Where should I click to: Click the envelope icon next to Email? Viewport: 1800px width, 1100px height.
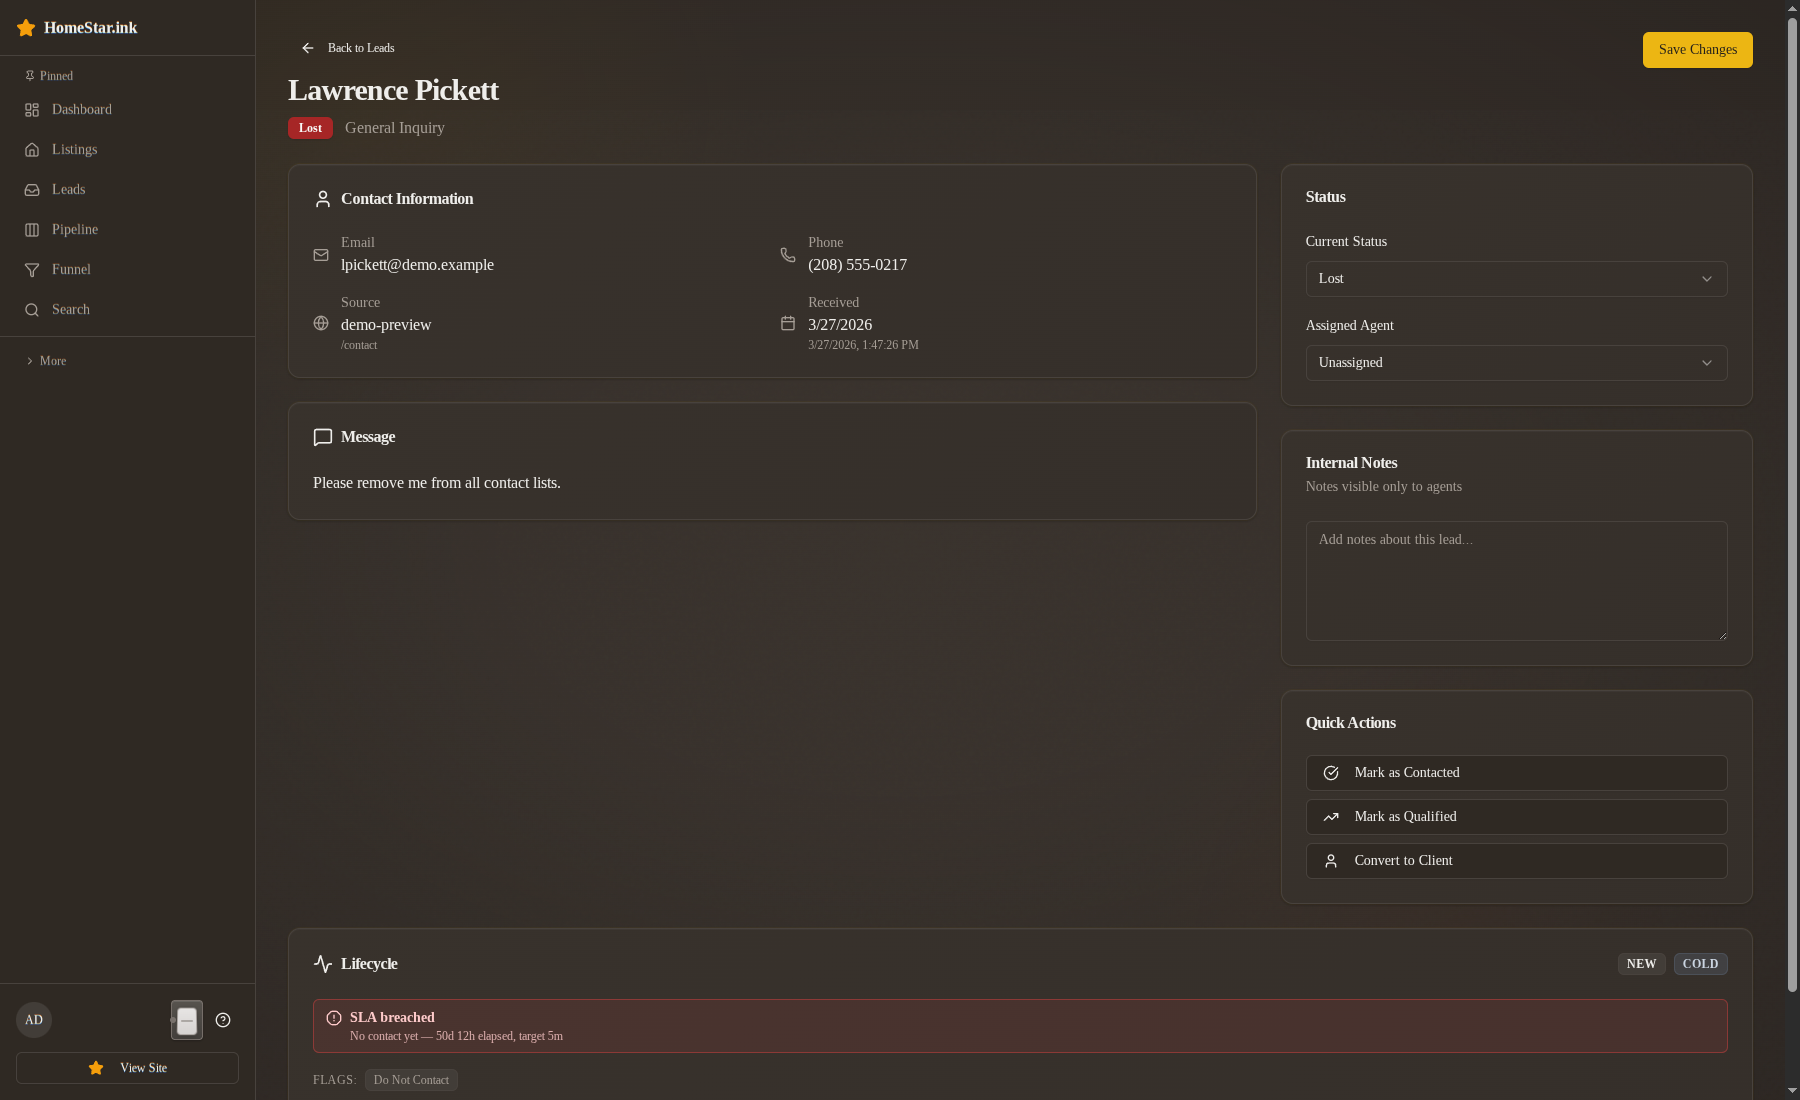(x=321, y=255)
